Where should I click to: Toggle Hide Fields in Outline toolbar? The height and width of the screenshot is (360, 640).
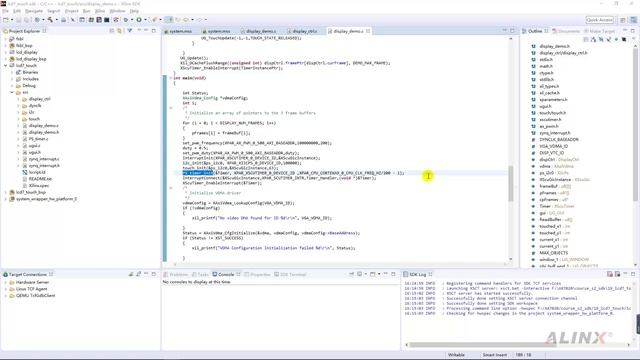(x=601, y=39)
